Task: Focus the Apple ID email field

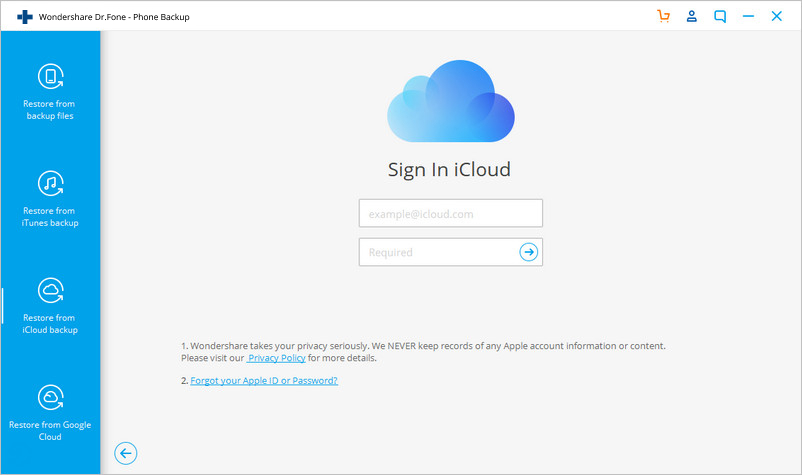Action: coord(451,213)
